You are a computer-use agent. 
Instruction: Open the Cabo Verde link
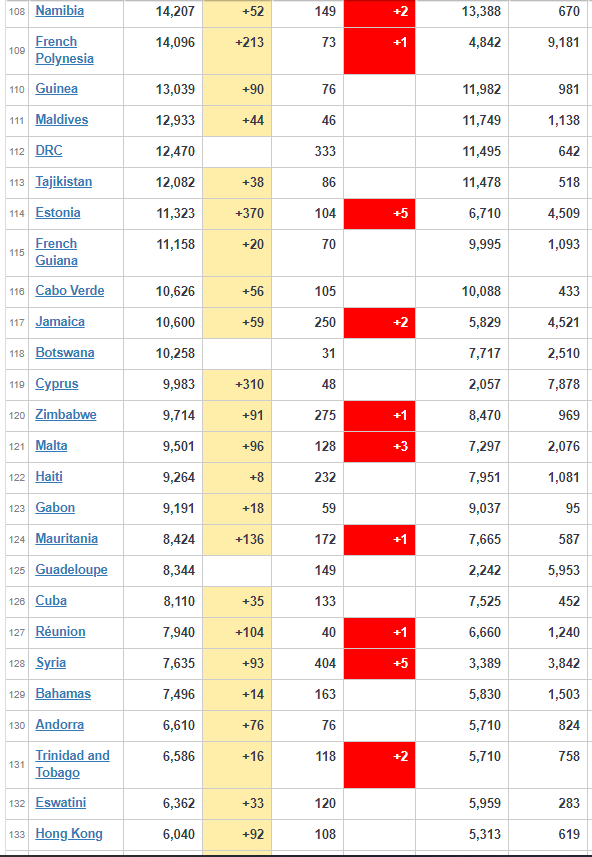(x=70, y=291)
